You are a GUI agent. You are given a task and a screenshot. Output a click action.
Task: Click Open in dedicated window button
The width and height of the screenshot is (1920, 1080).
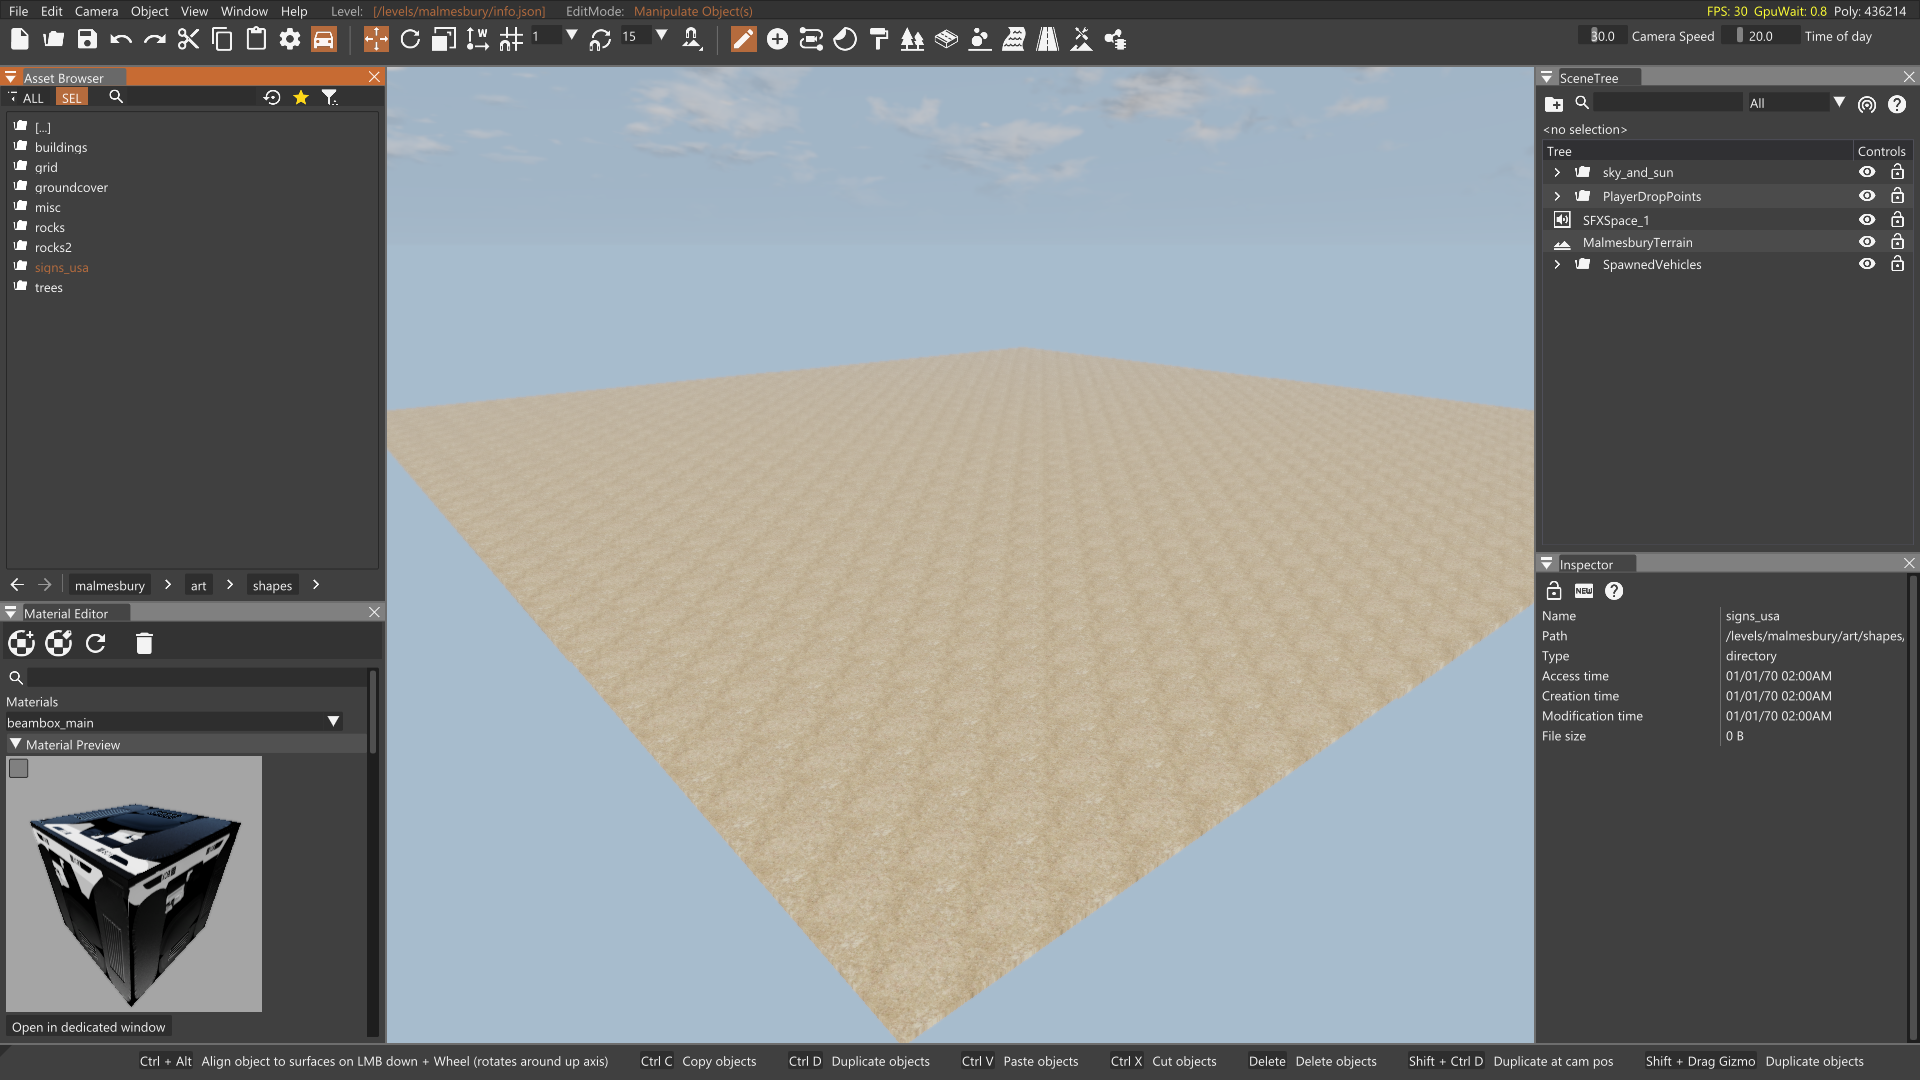point(89,1027)
